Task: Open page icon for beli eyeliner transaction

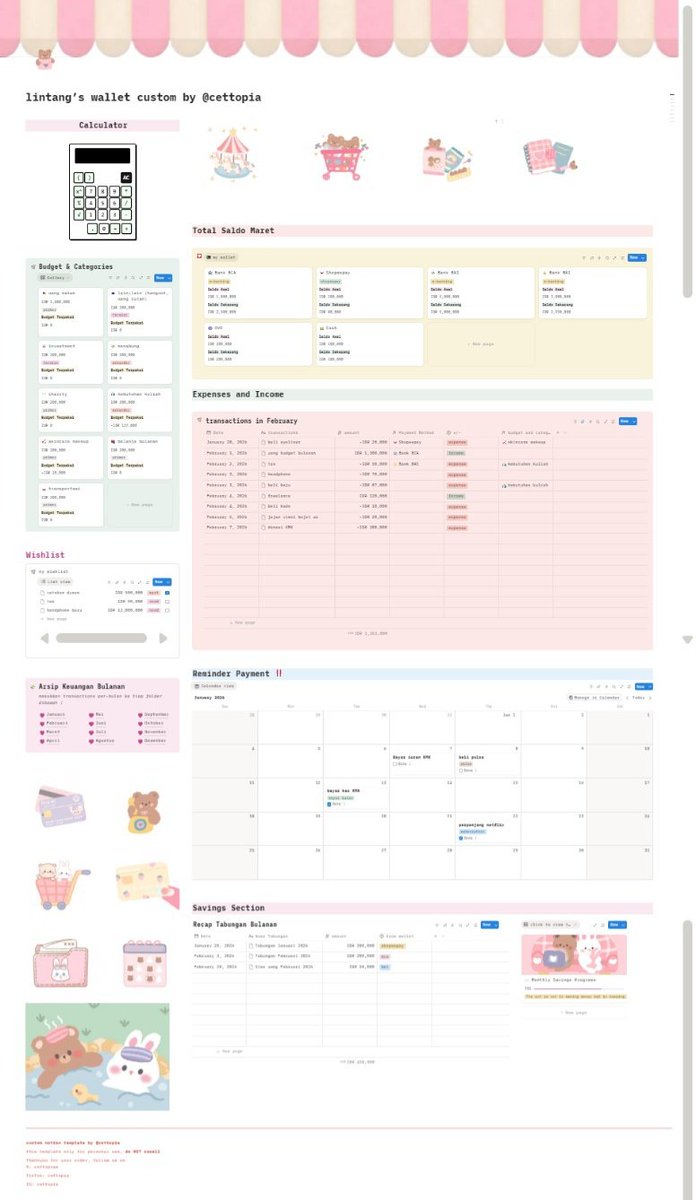Action: [x=263, y=441]
